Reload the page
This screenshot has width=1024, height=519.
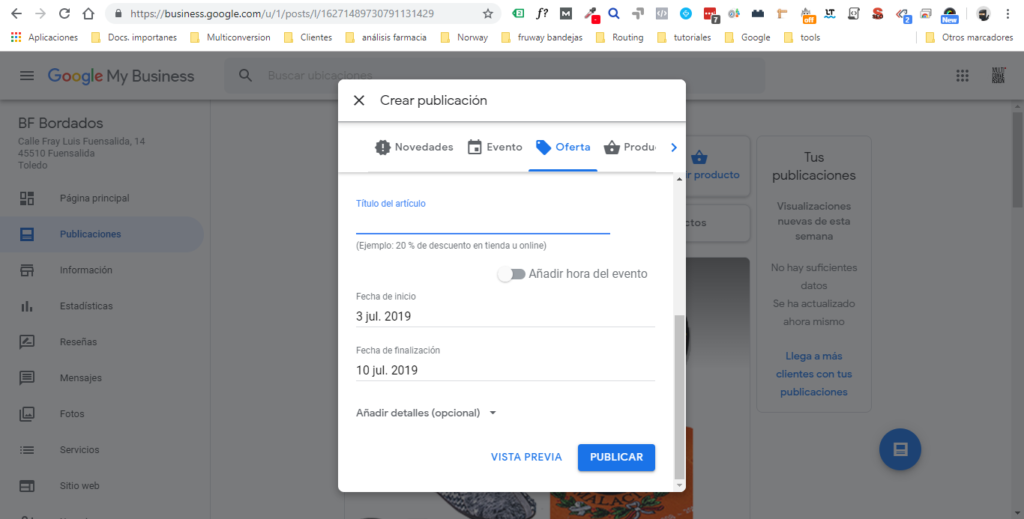(x=64, y=14)
